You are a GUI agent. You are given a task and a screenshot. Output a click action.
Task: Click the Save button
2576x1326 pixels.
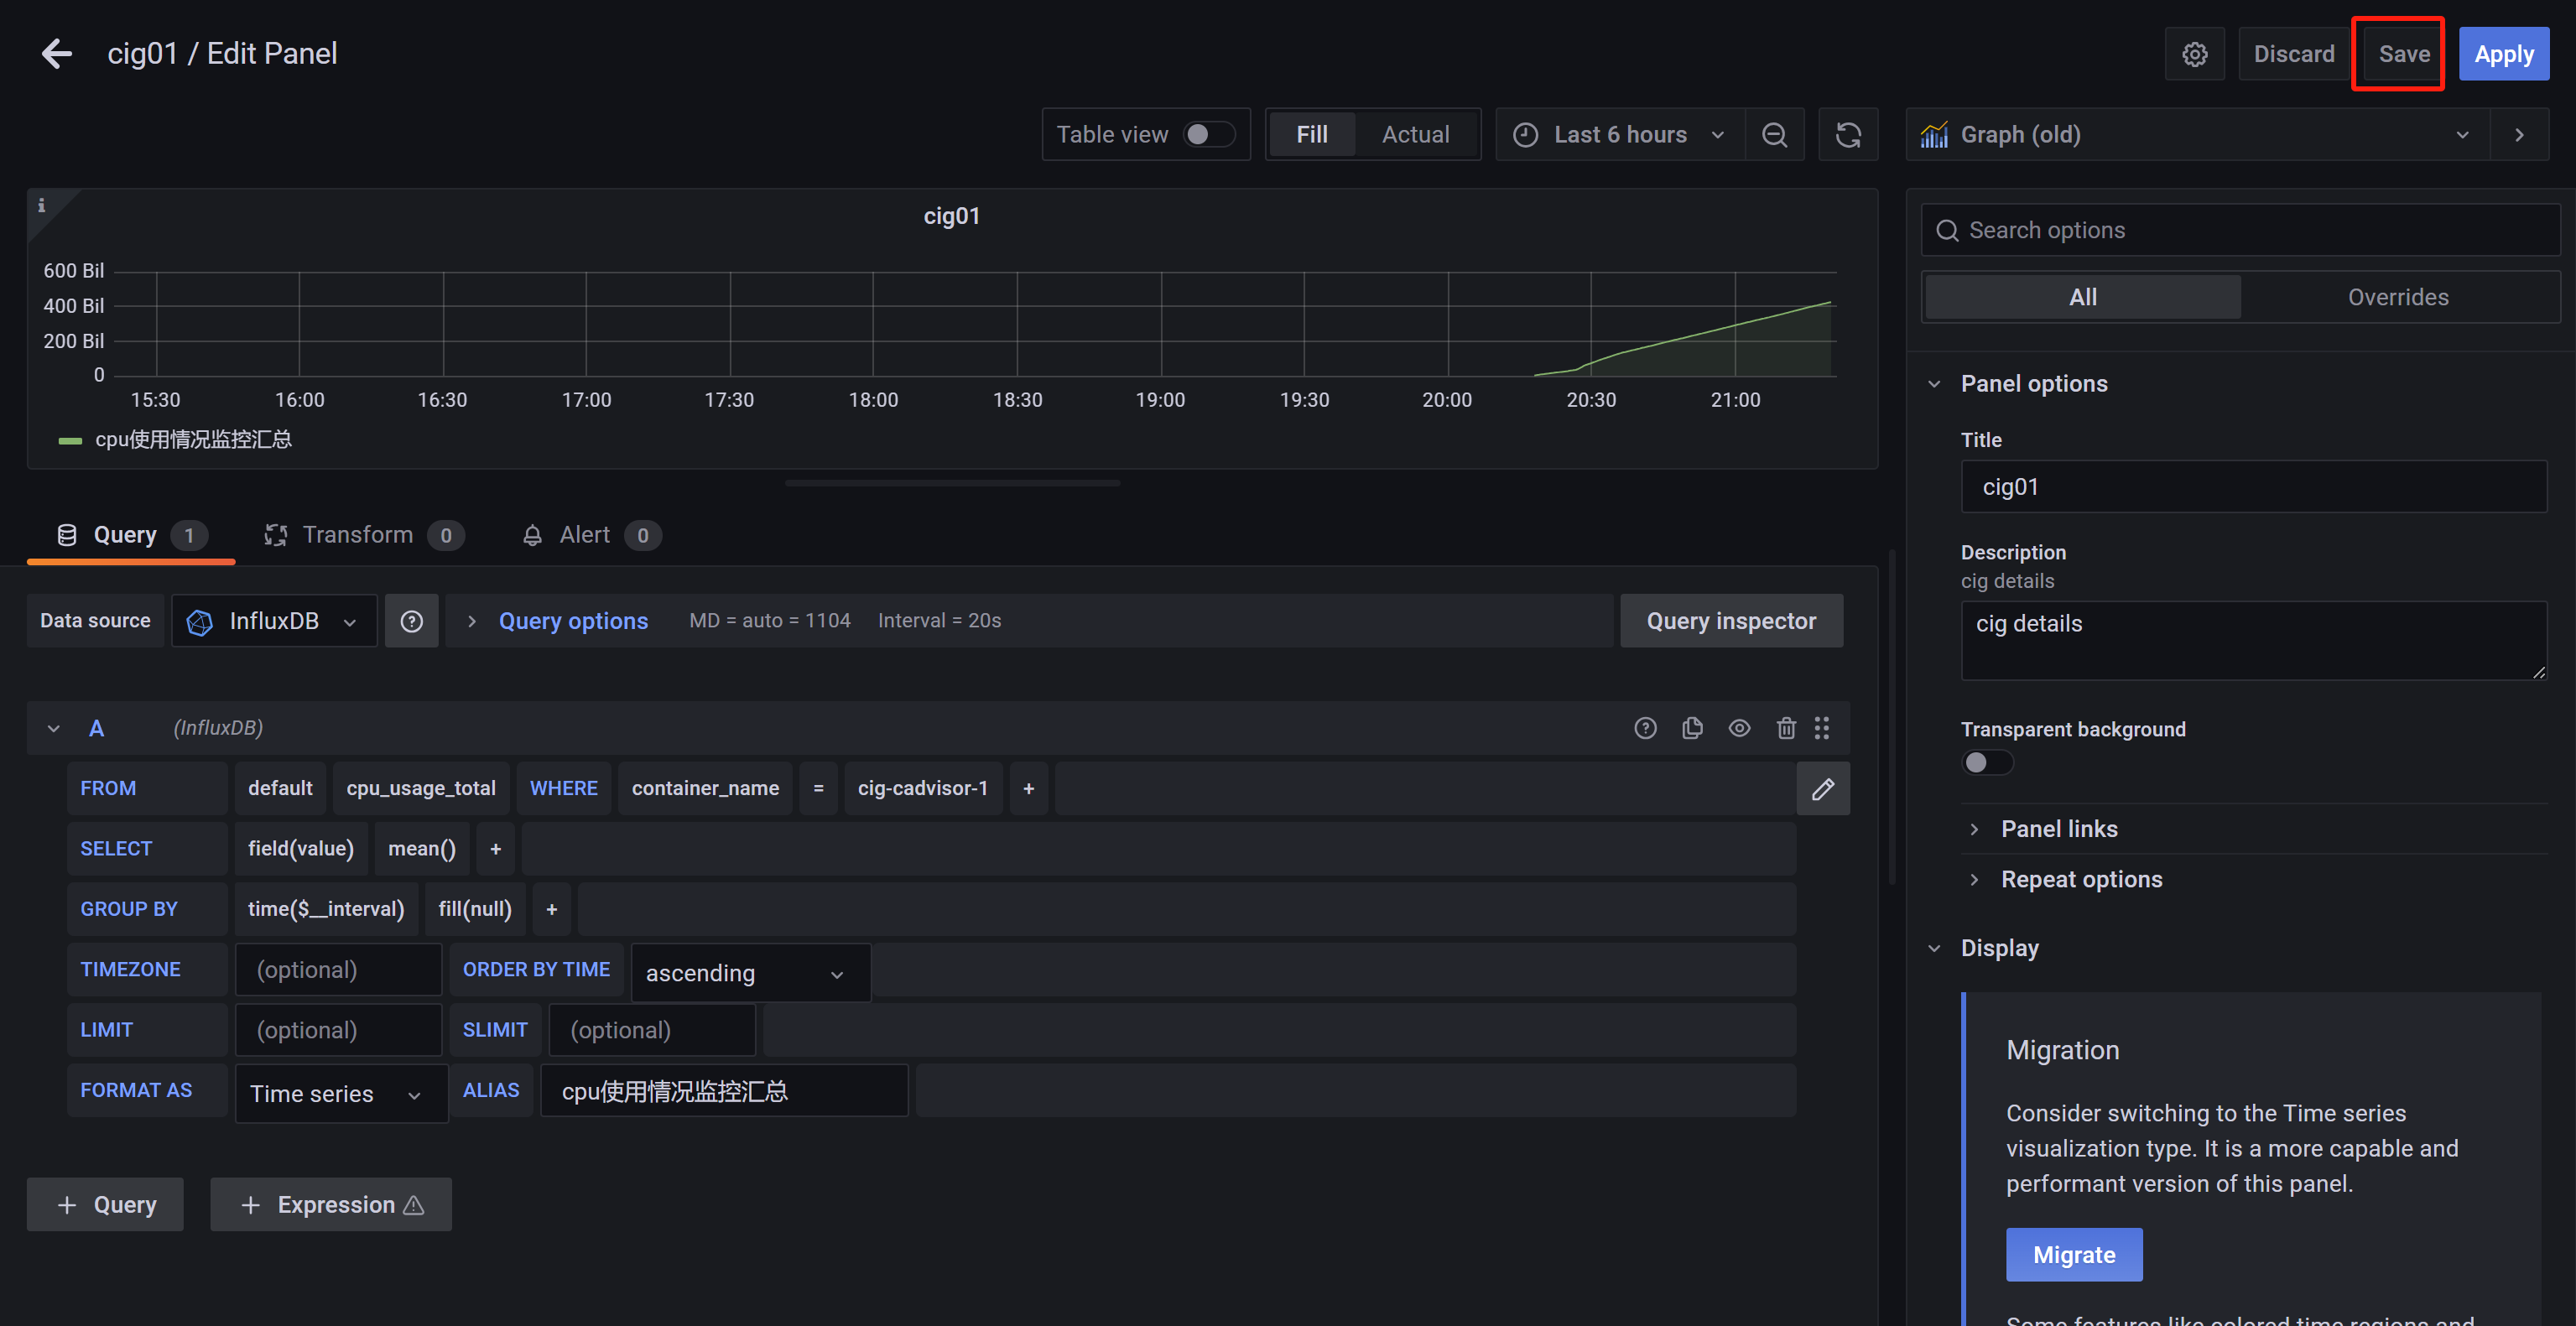2403,54
